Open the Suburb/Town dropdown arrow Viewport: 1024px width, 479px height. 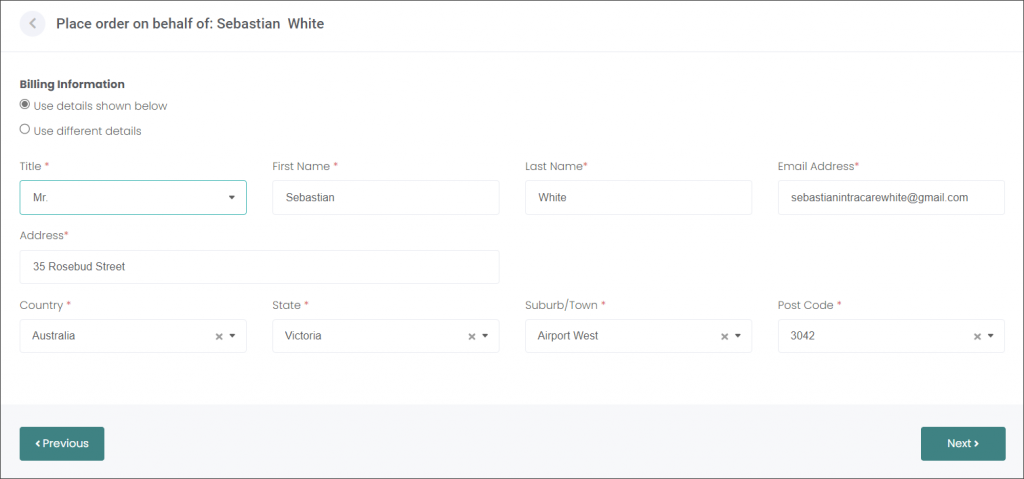[738, 337]
